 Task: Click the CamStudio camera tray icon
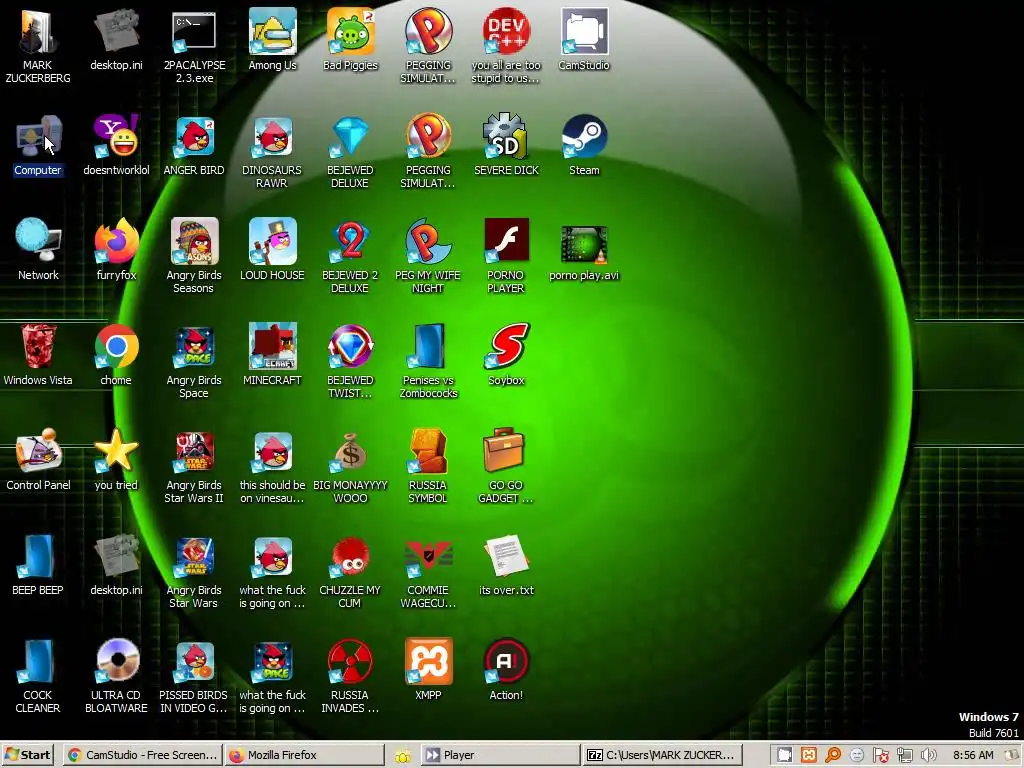tap(784, 756)
